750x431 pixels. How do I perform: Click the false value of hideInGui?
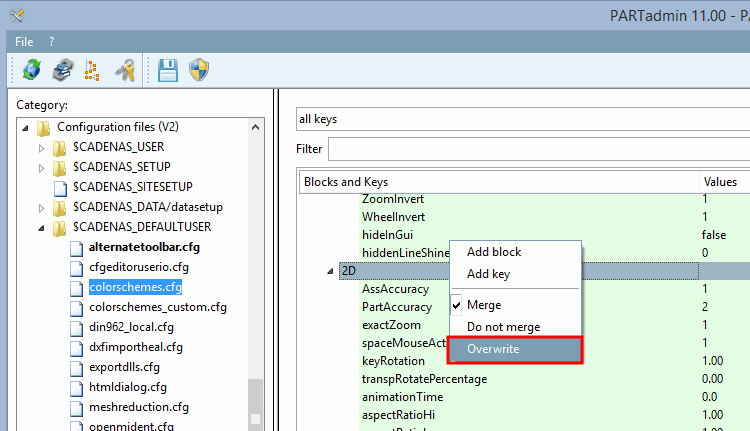(714, 235)
